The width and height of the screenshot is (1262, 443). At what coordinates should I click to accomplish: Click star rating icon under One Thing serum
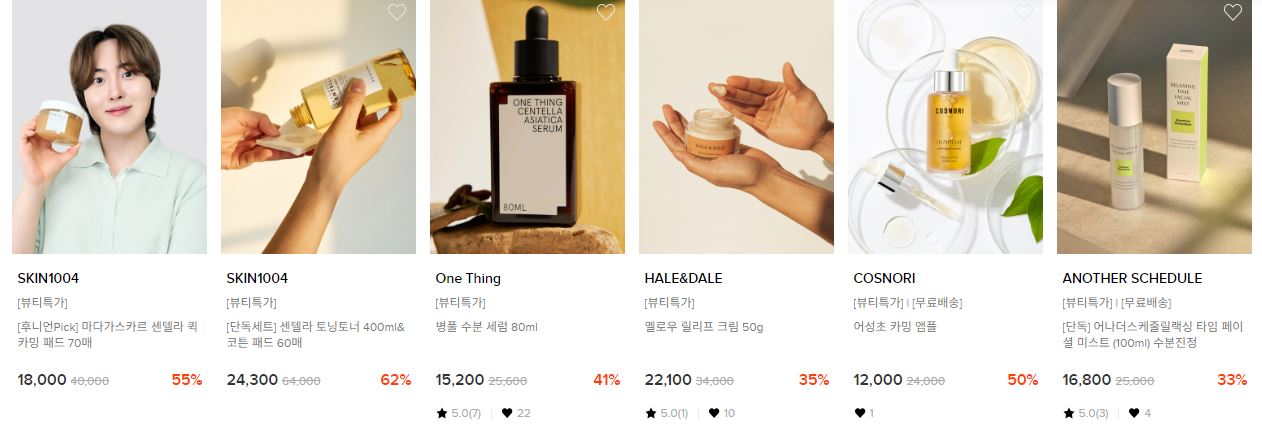442,413
